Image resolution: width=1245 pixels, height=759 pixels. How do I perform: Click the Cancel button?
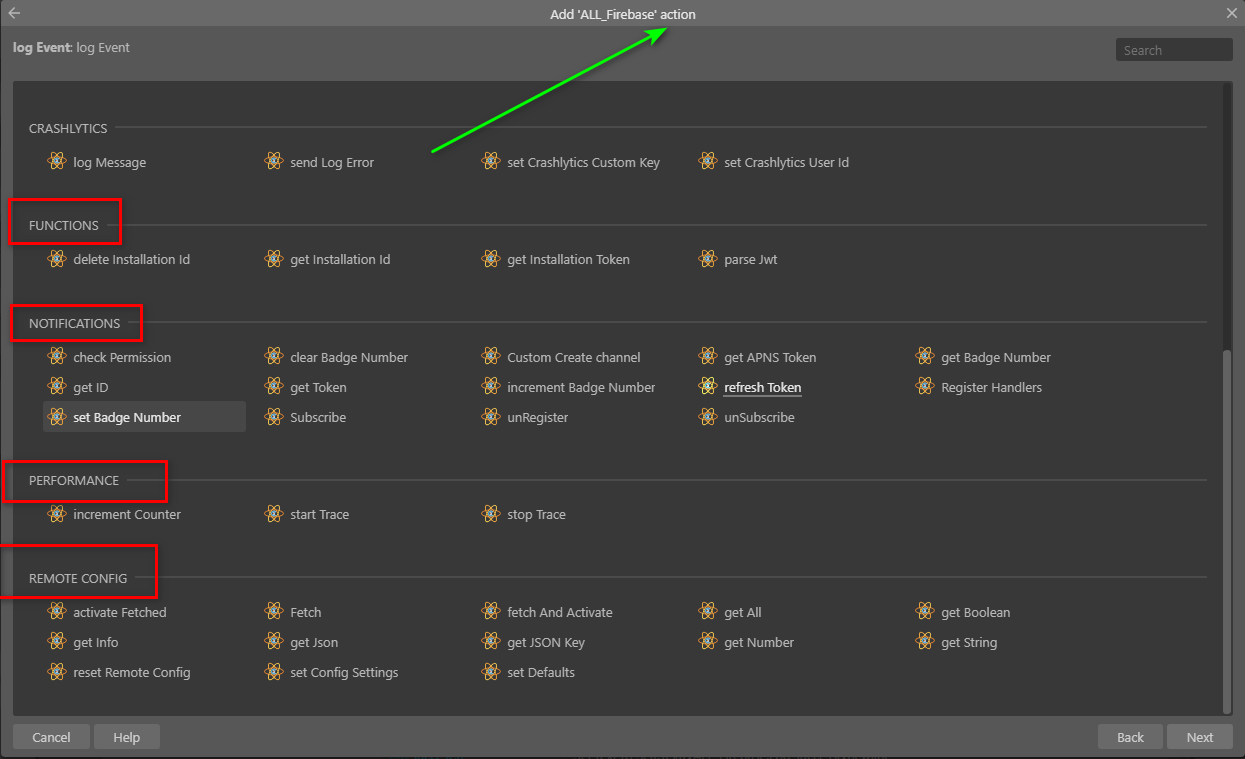coord(51,737)
